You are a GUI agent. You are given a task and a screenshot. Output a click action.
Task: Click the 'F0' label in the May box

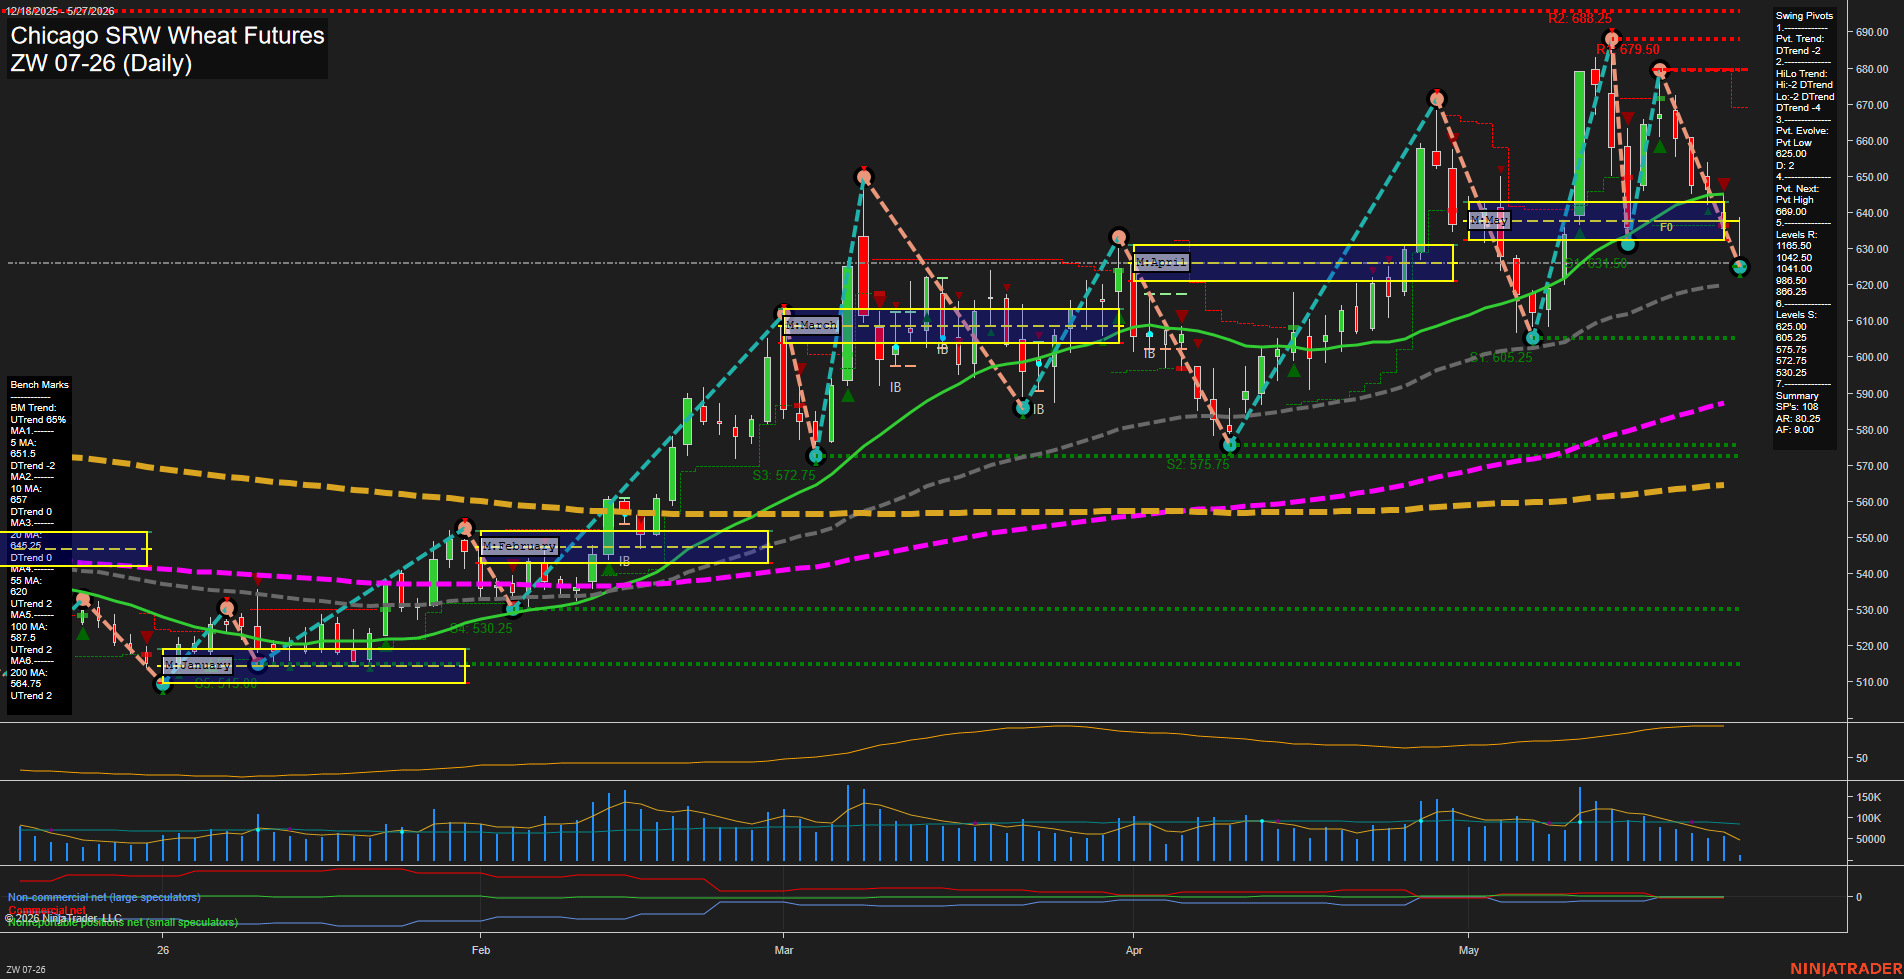coord(1666,227)
